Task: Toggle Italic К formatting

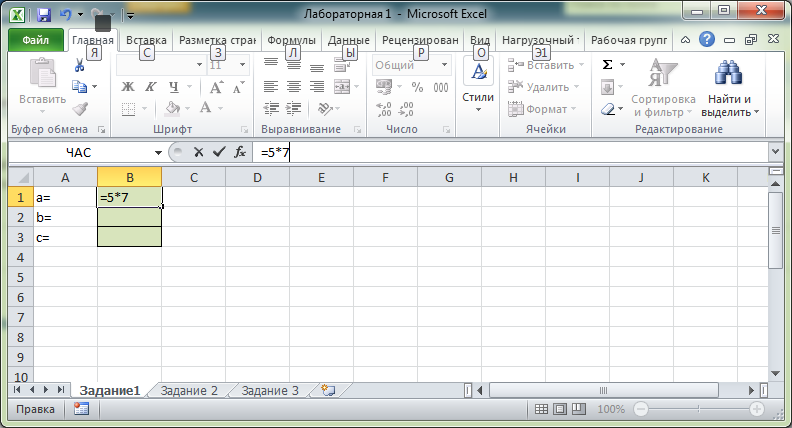Action: pyautogui.click(x=151, y=87)
